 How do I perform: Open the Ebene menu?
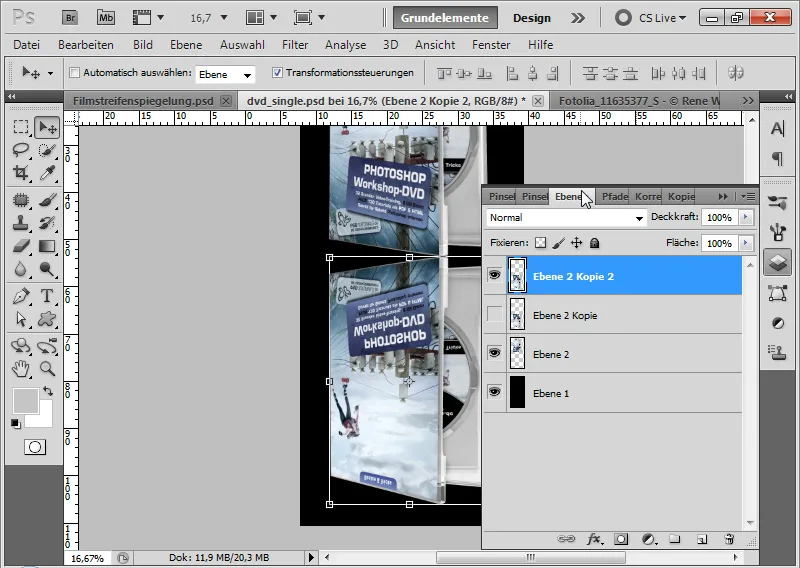coord(186,45)
